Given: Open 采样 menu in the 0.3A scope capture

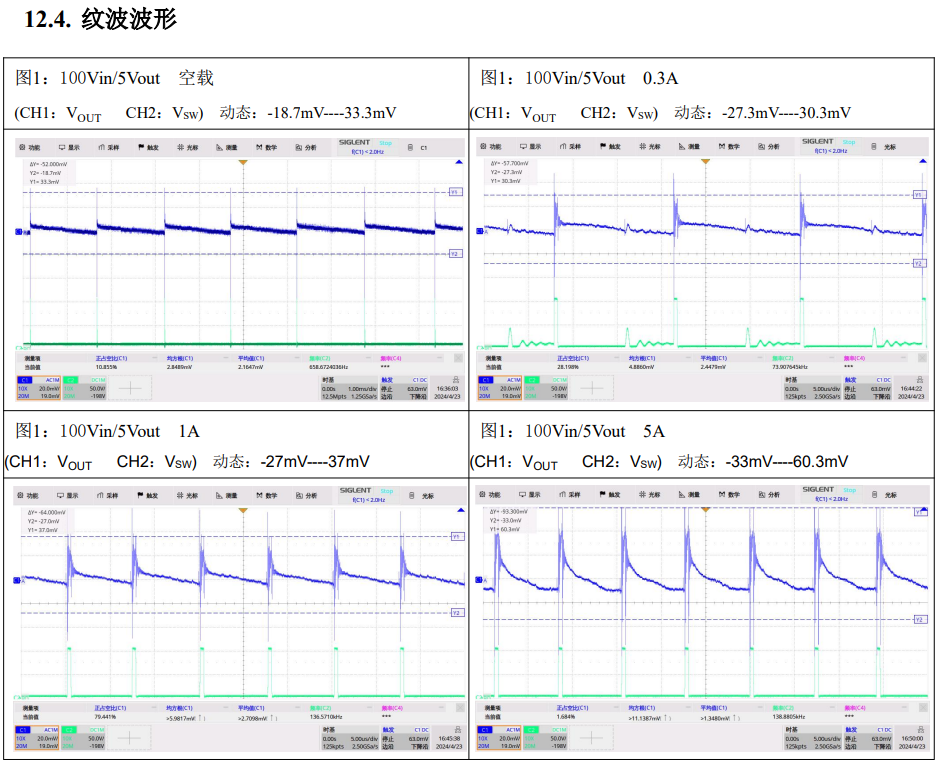Looking at the screenshot, I should coord(570,147).
